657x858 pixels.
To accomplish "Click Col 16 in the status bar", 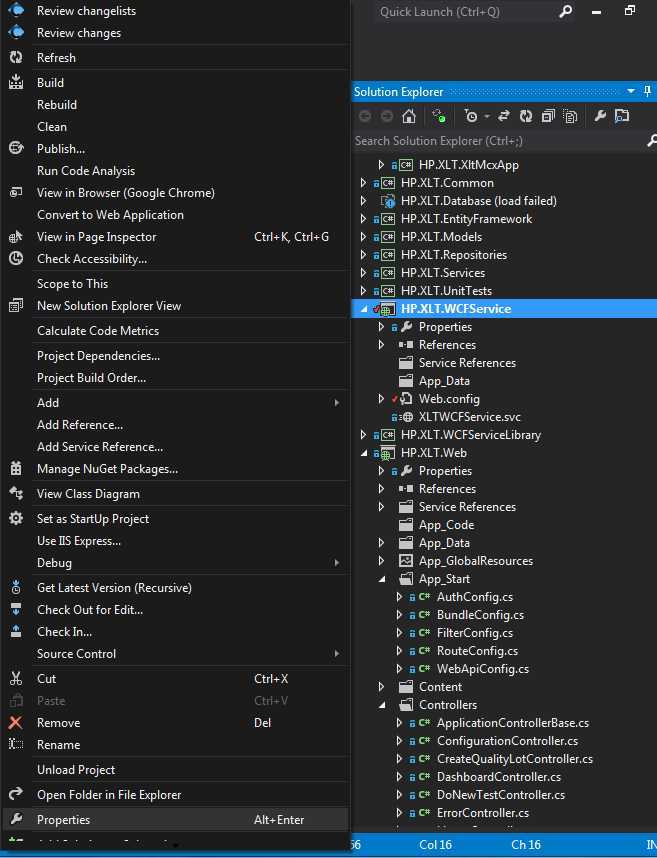I will (435, 844).
